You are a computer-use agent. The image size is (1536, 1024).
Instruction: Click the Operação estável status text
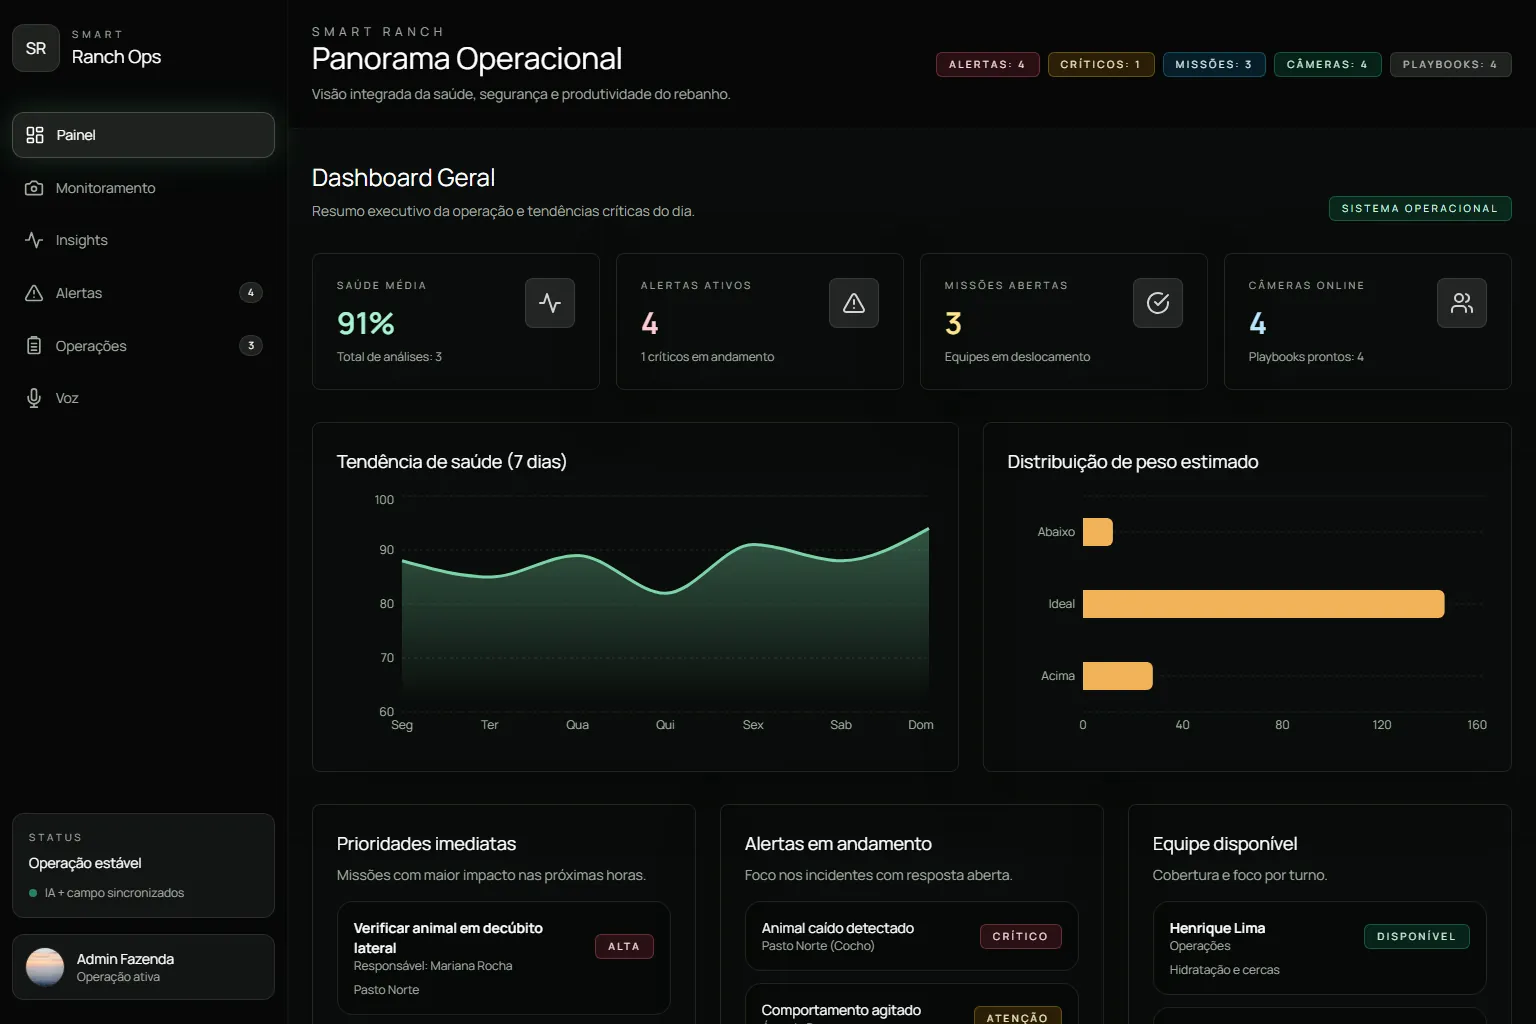tap(85, 863)
